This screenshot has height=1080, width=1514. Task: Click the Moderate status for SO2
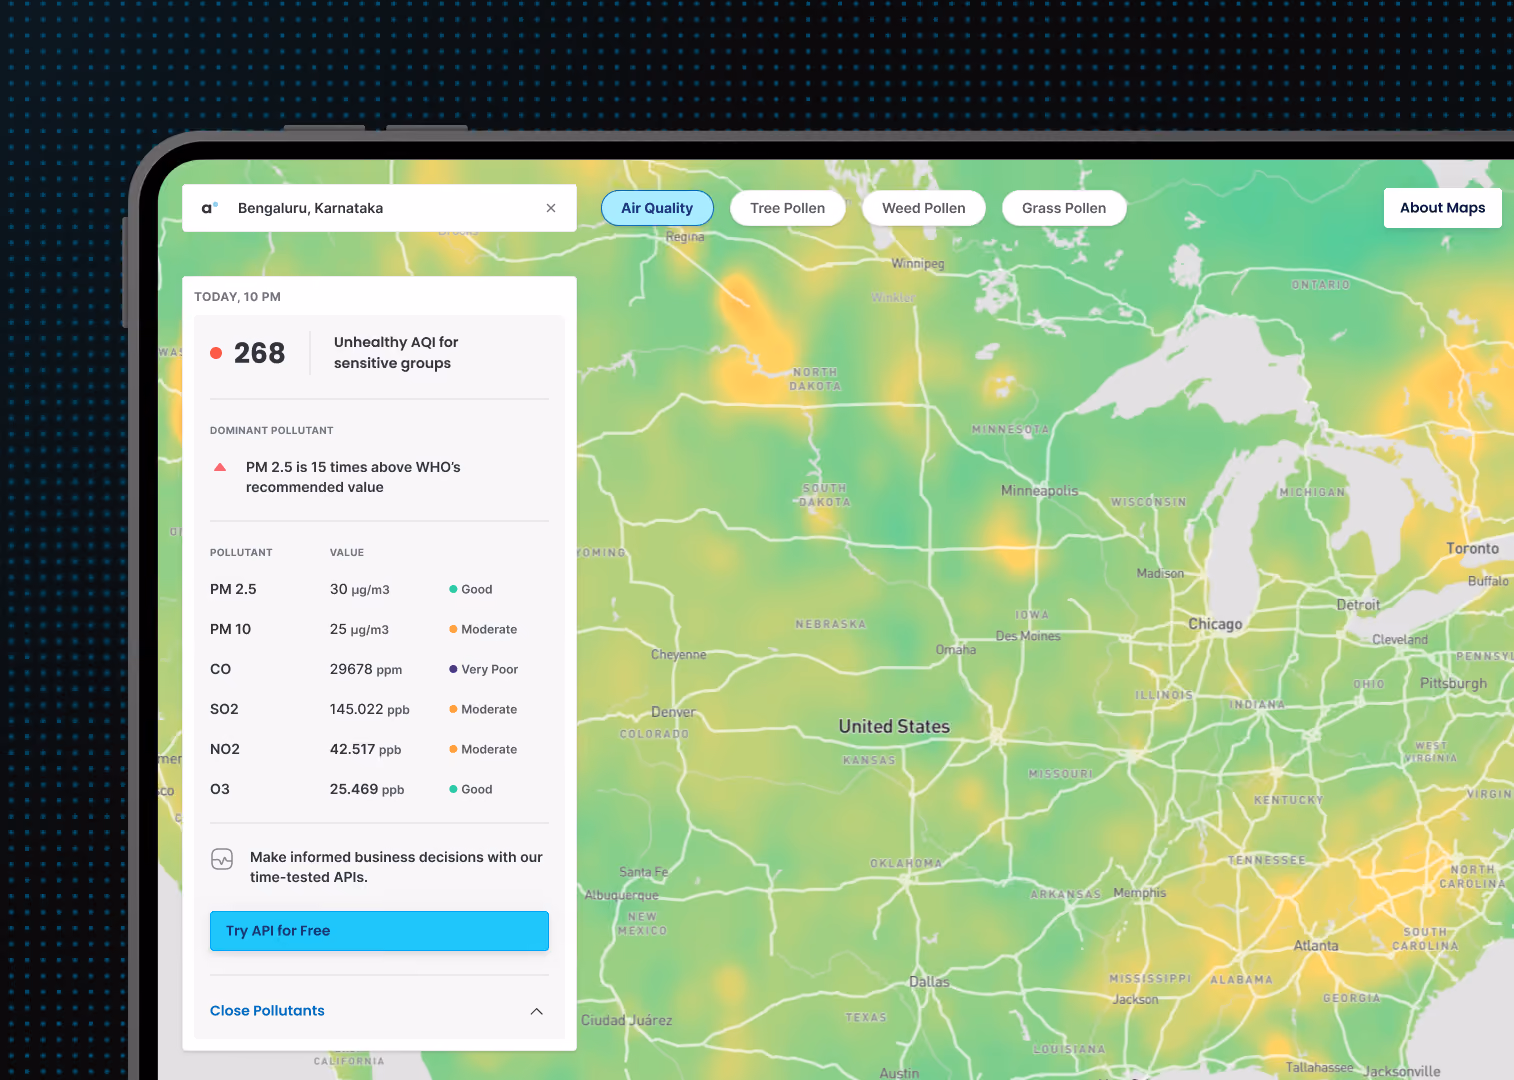click(483, 709)
